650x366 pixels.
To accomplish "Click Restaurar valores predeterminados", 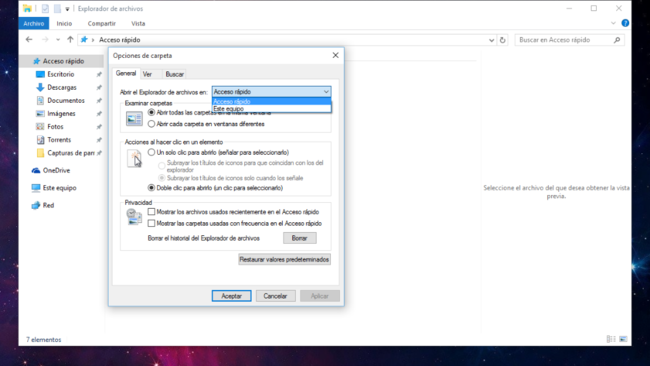I will click(x=284, y=259).
